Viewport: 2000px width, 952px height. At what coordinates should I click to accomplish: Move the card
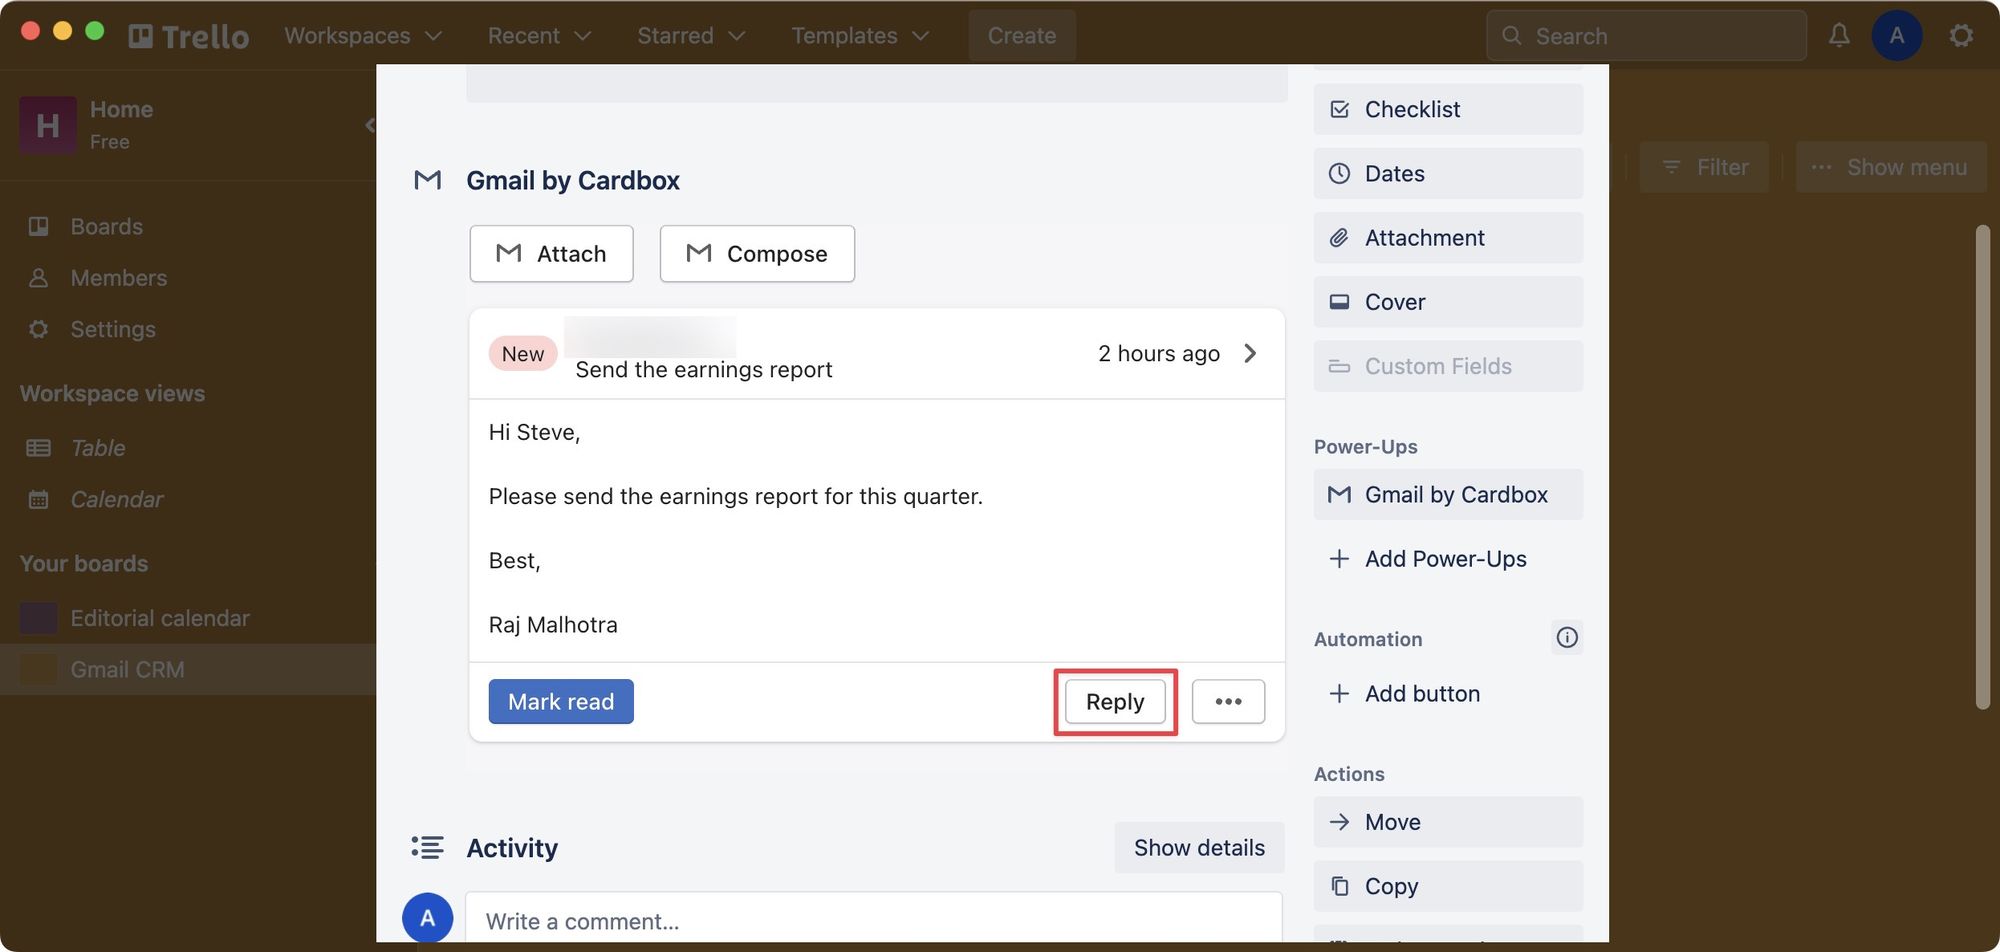tap(1448, 822)
